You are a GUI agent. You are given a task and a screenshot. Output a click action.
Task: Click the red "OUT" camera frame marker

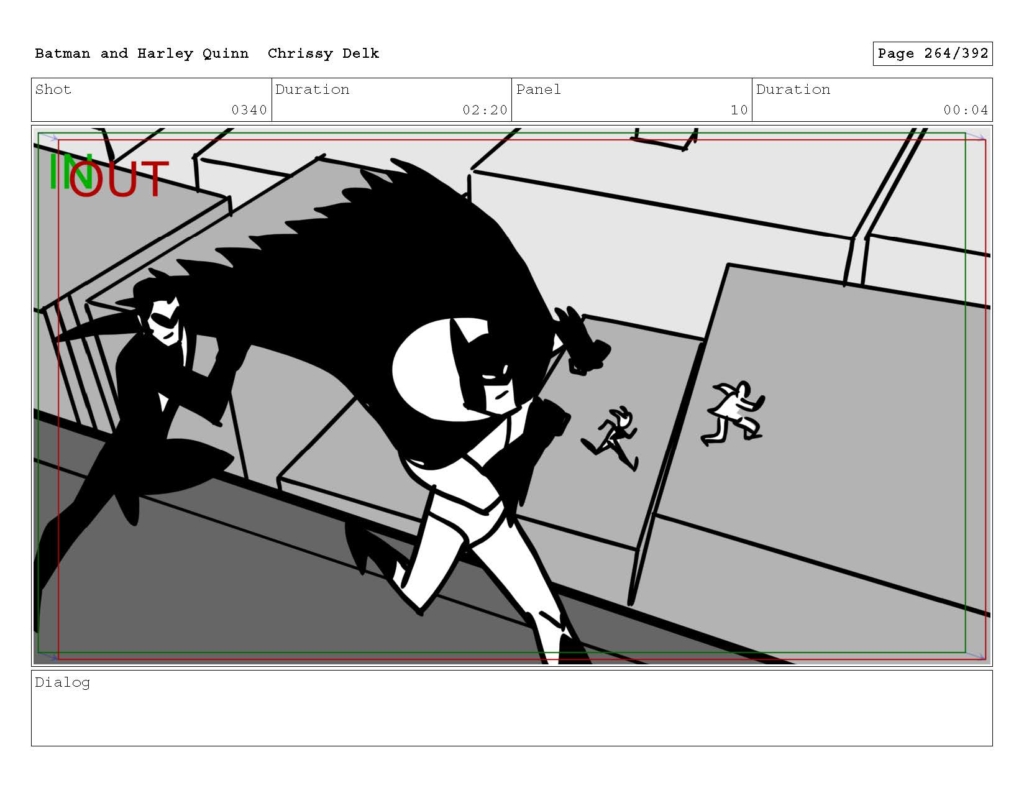120,178
